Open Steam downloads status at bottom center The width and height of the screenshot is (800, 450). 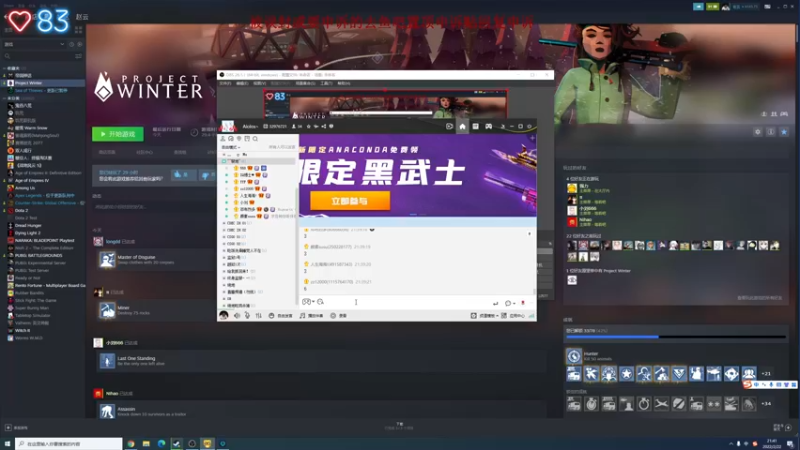coord(399,426)
